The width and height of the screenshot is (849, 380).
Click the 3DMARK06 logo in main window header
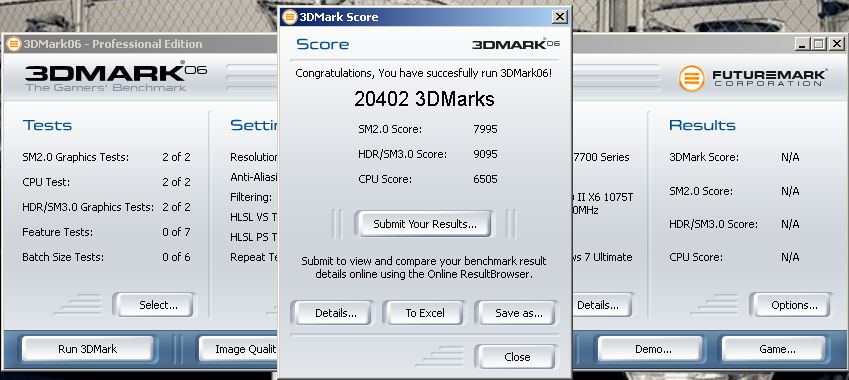point(116,72)
